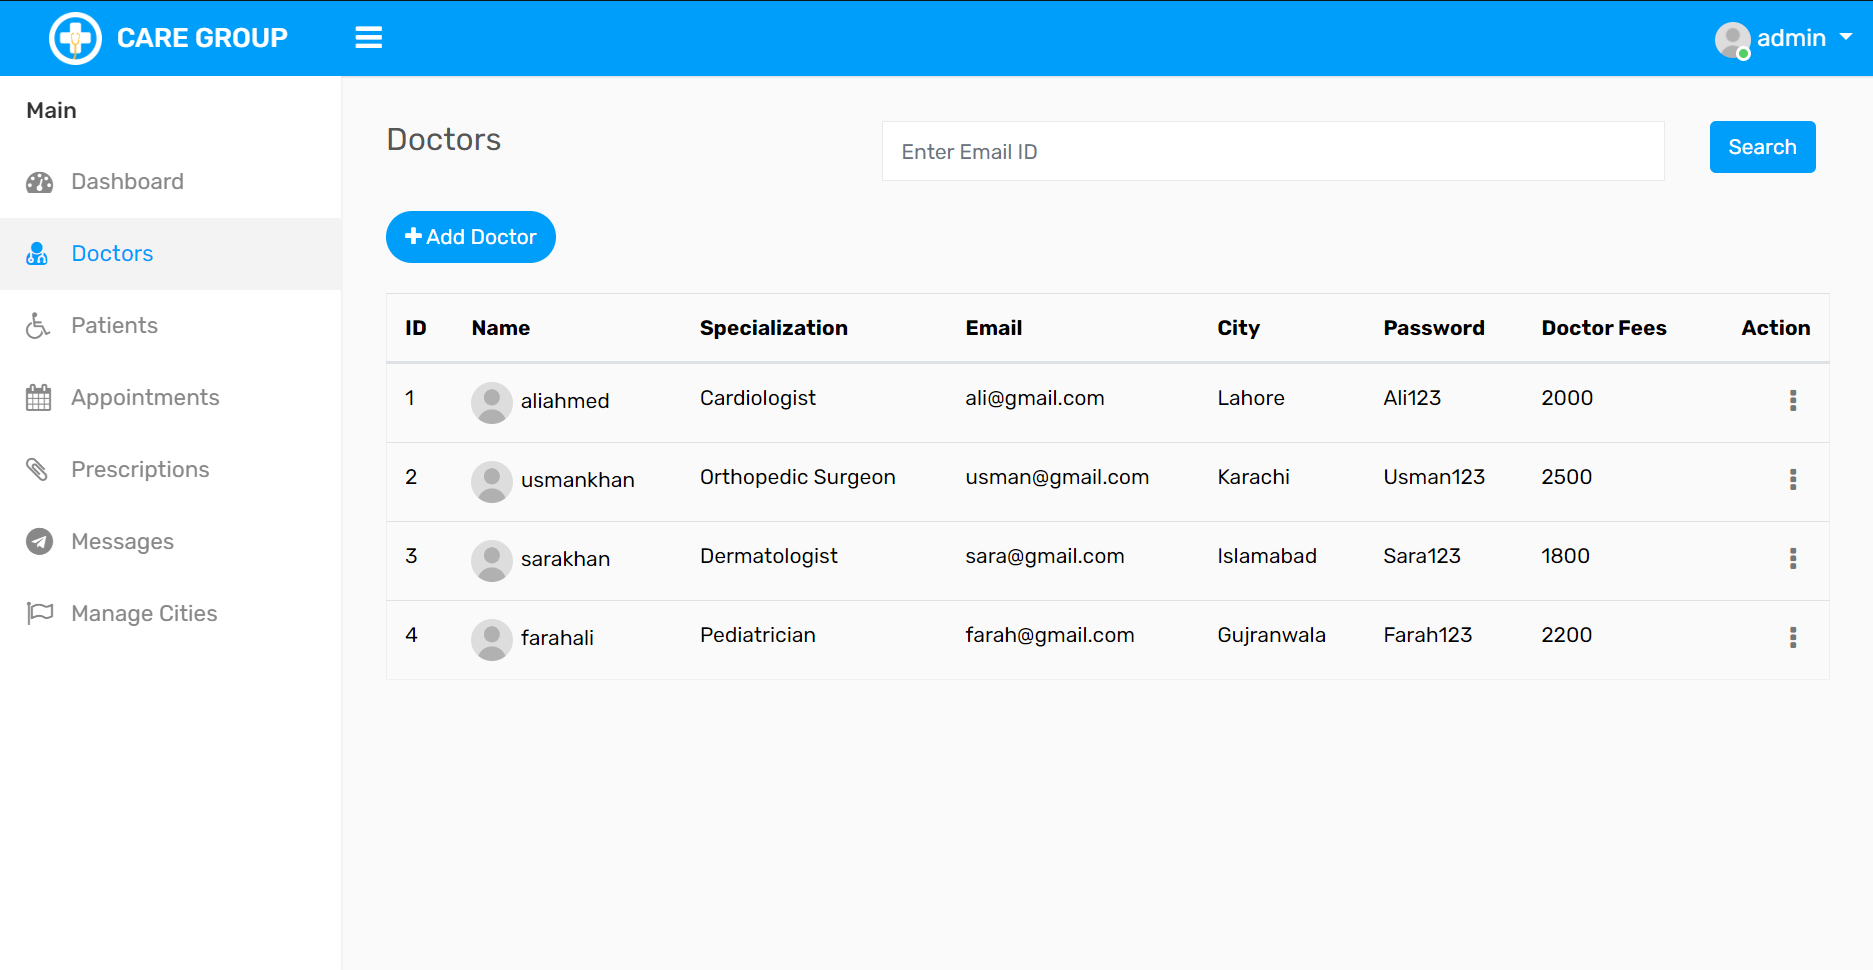The image size is (1873, 970).
Task: Click the Care Group logo icon
Action: pos(75,38)
